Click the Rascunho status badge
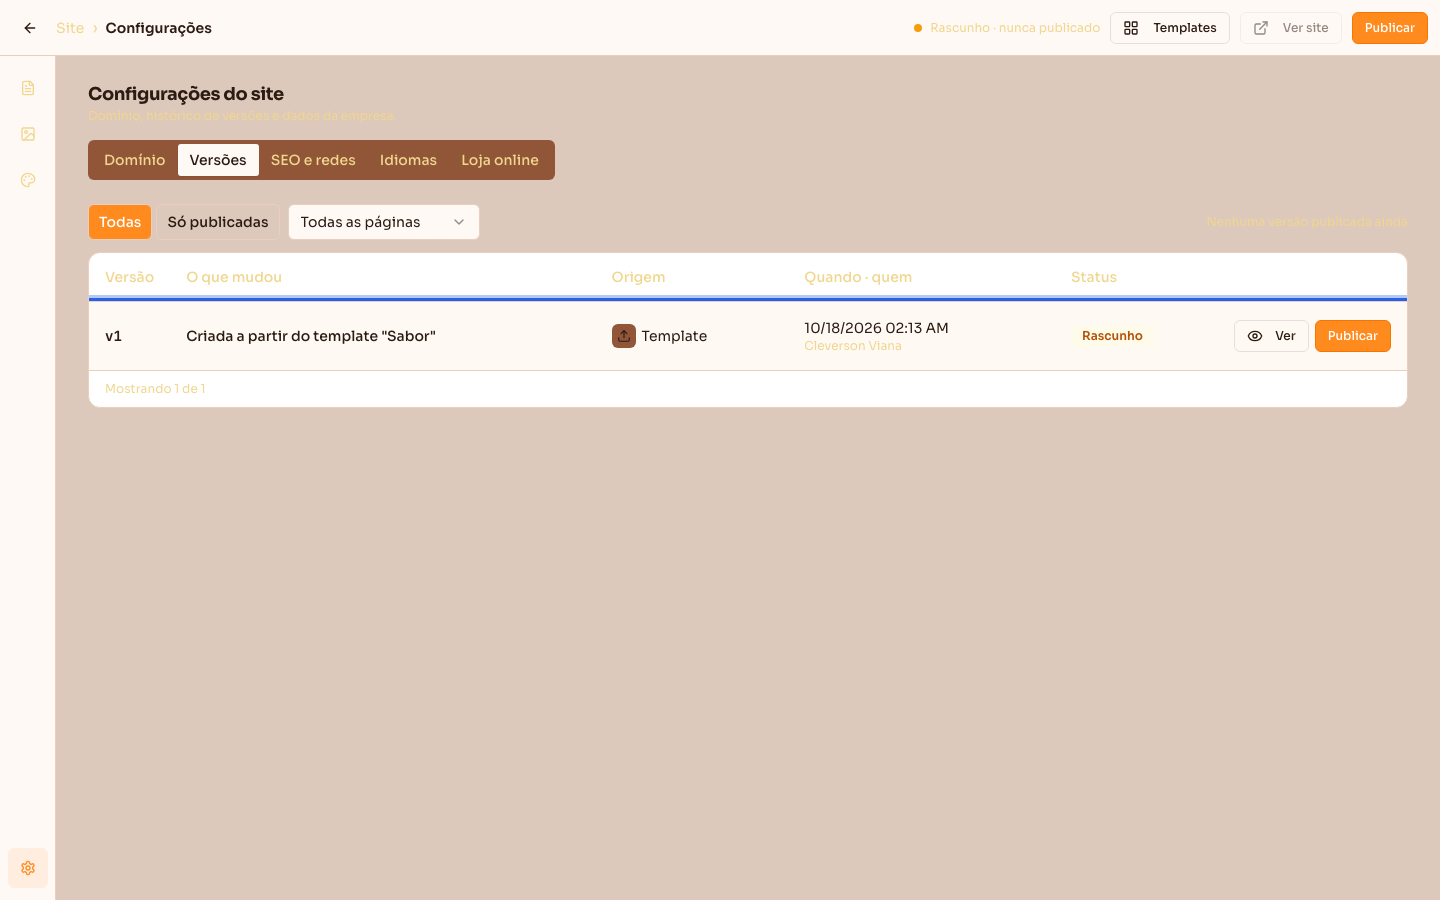Screen dimensions: 1440x900 click(1112, 336)
